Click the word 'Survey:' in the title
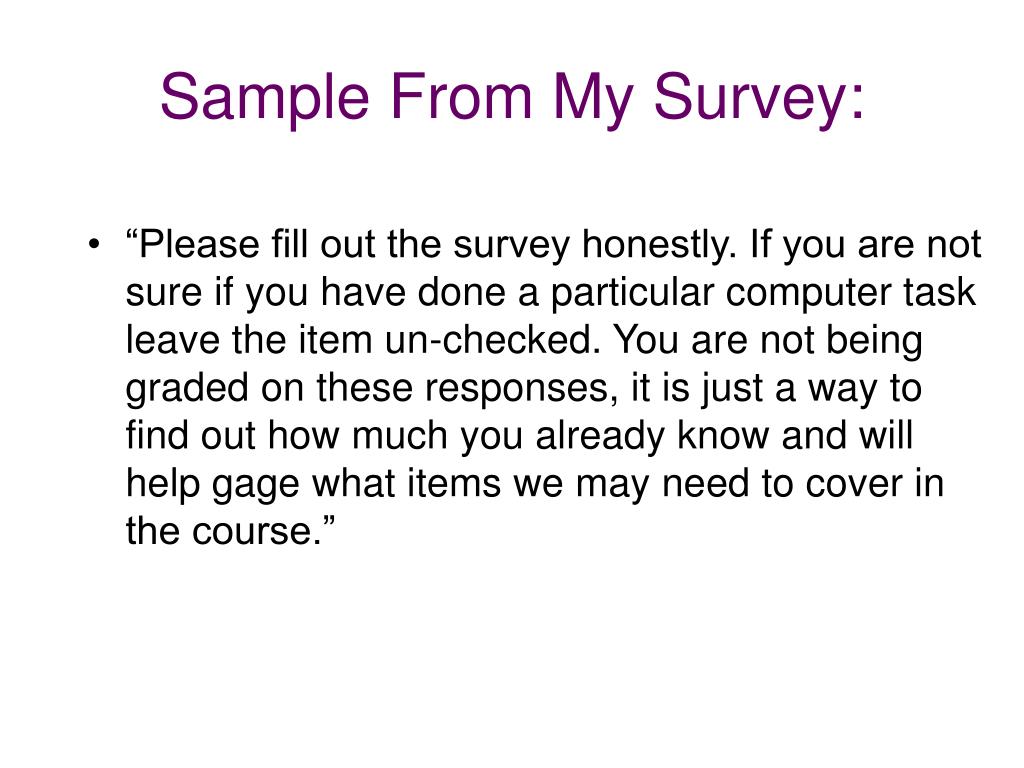This screenshot has height=768, width=1024. (759, 98)
